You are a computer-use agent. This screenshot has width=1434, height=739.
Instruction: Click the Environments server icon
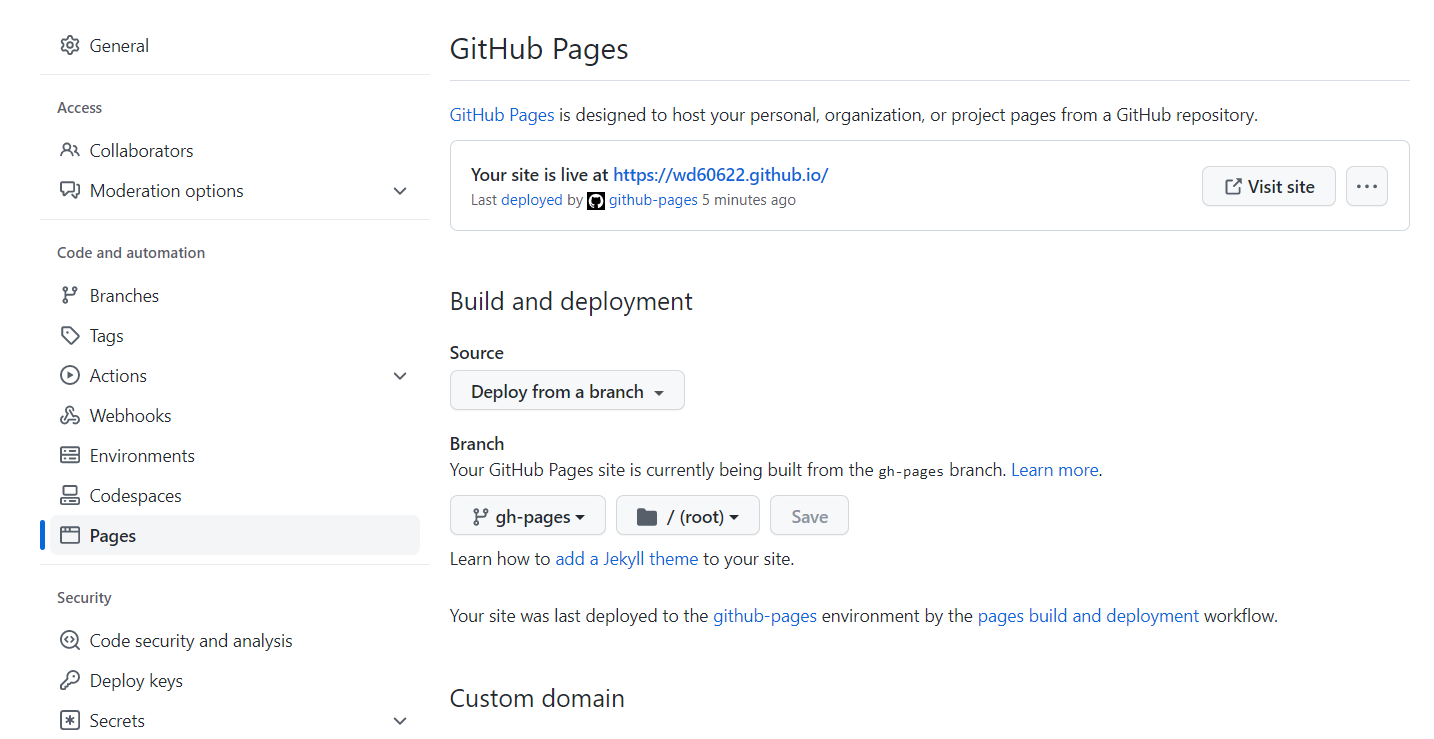tap(69, 456)
